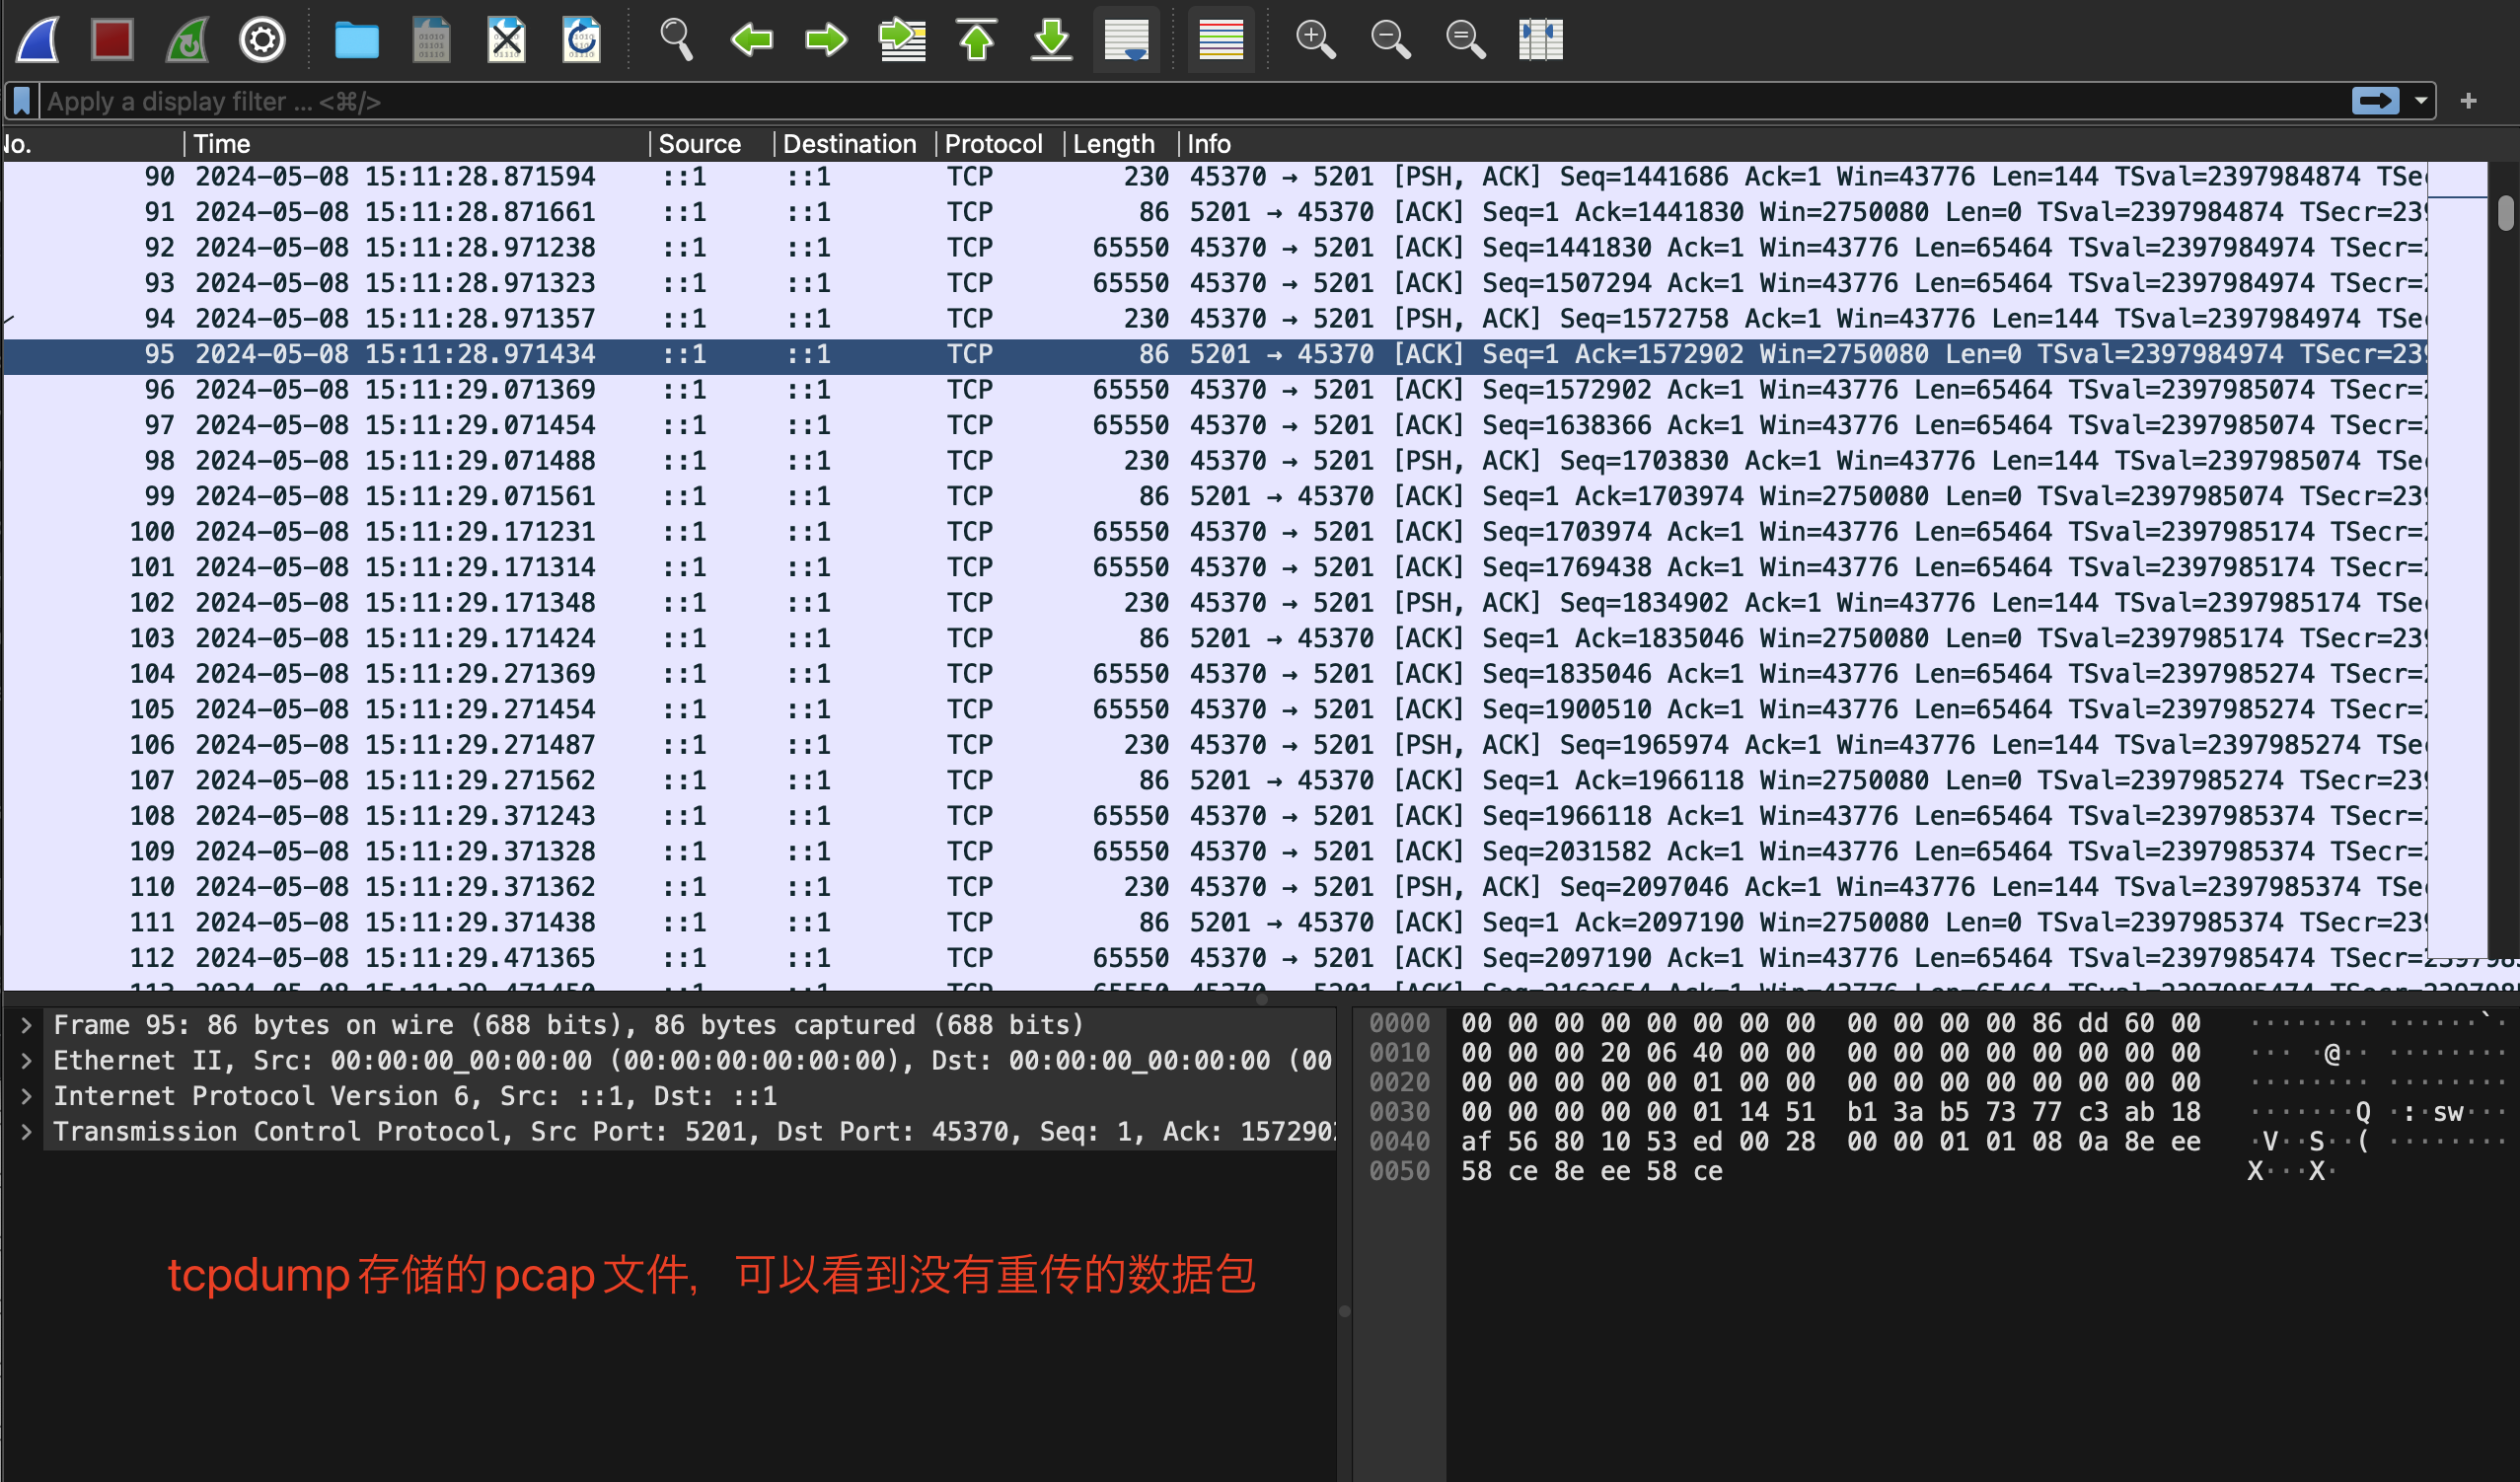Go to specified packet icon

[901, 40]
